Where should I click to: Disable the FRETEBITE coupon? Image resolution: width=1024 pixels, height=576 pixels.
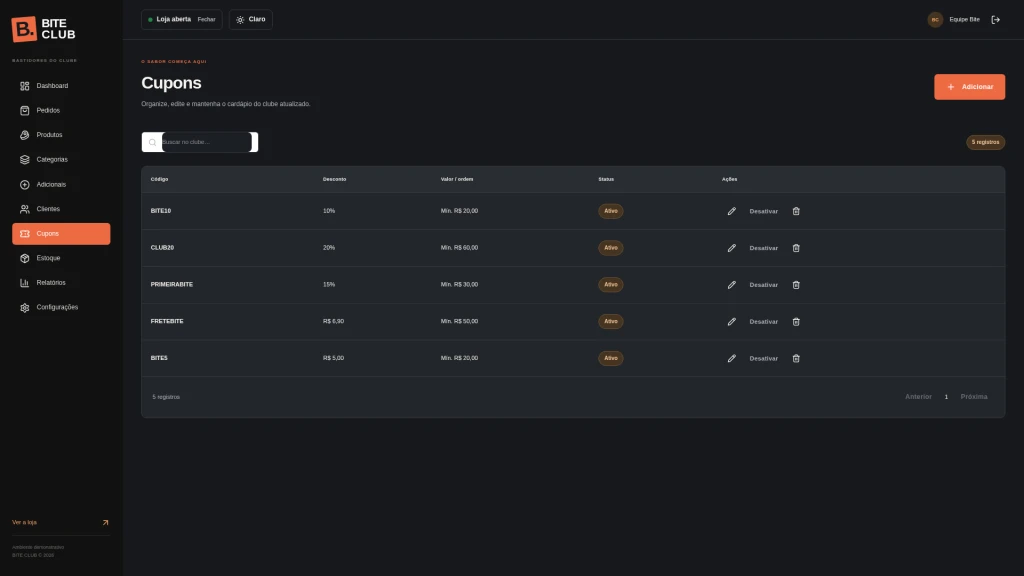763,322
